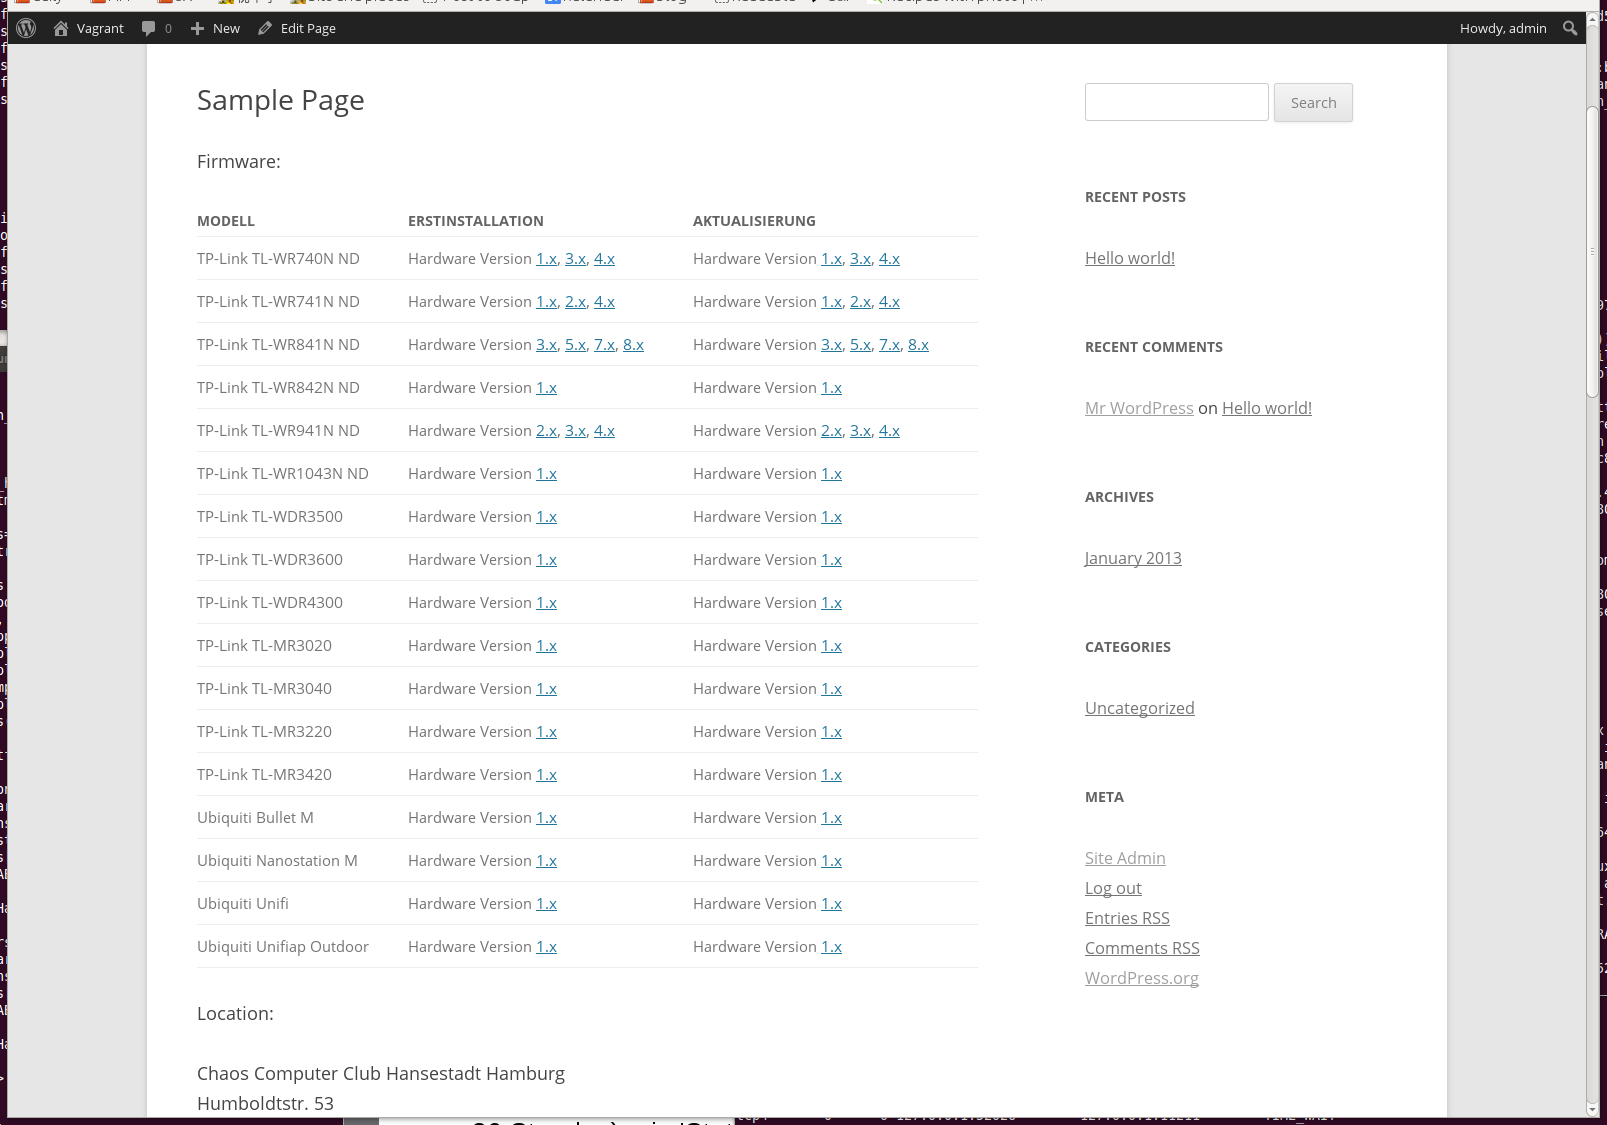This screenshot has height=1125, width=1607.
Task: Open WR841N Aktualisierung 3.x firmware link
Action: point(831,345)
